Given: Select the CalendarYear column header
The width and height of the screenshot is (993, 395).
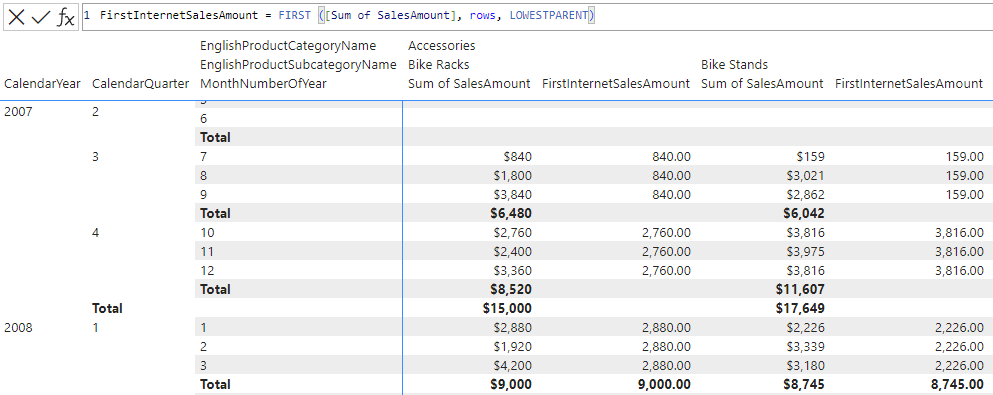Looking at the screenshot, I should (42, 84).
